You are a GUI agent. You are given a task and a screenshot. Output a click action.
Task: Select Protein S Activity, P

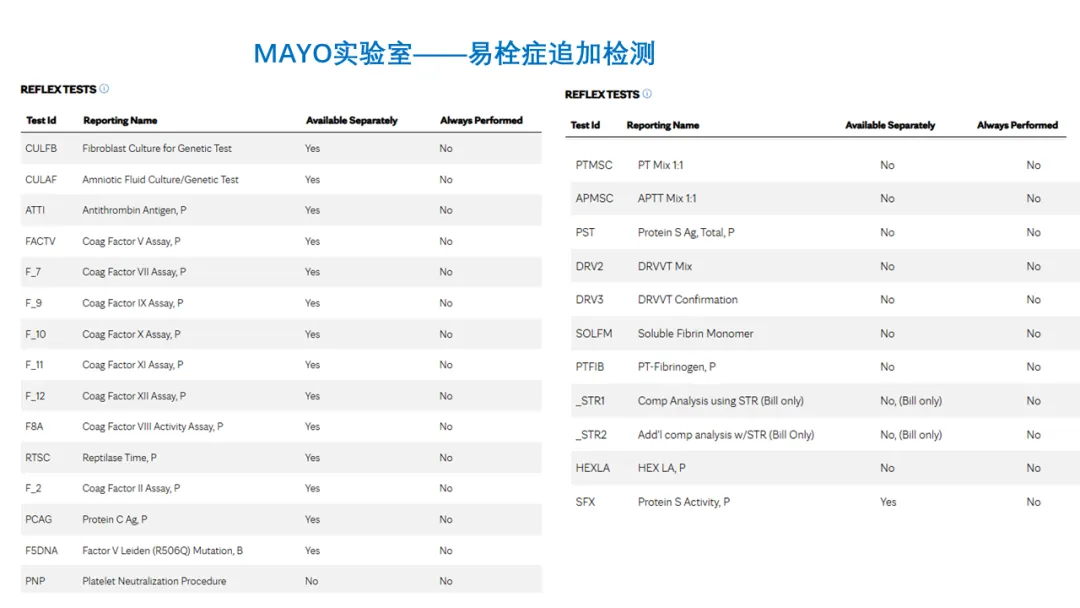[x=684, y=502]
